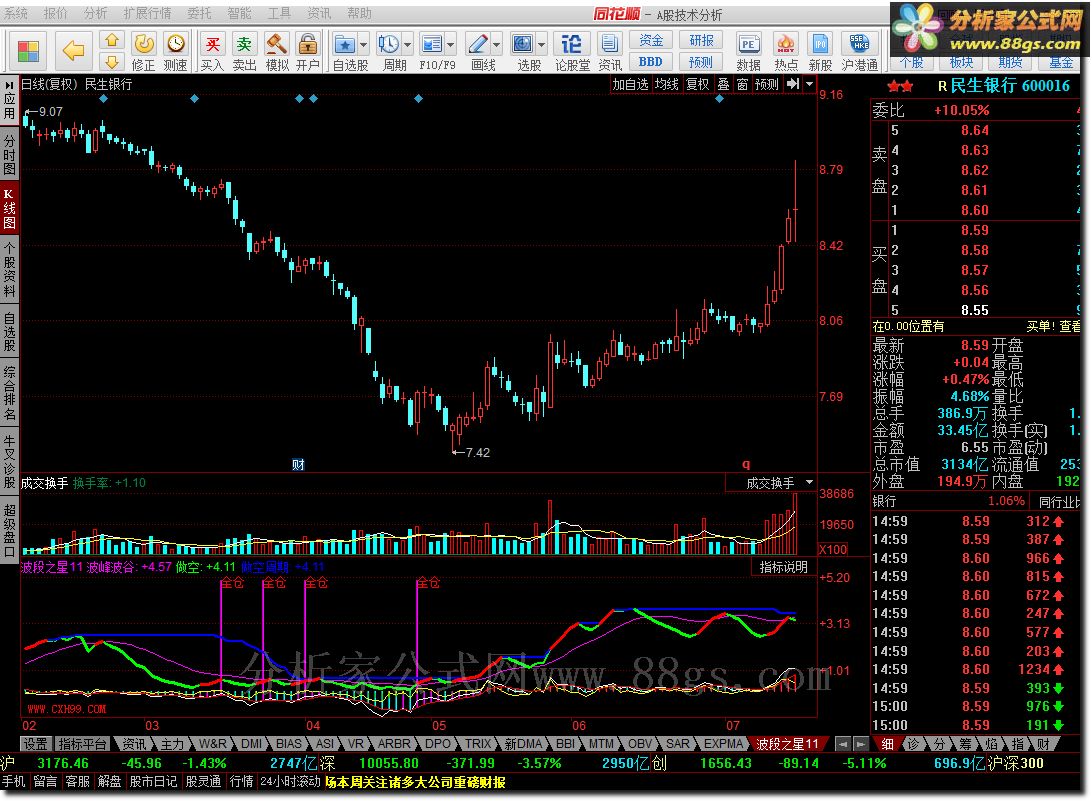Click the 修正 refresh icon
1092x801 pixels.
(x=143, y=43)
